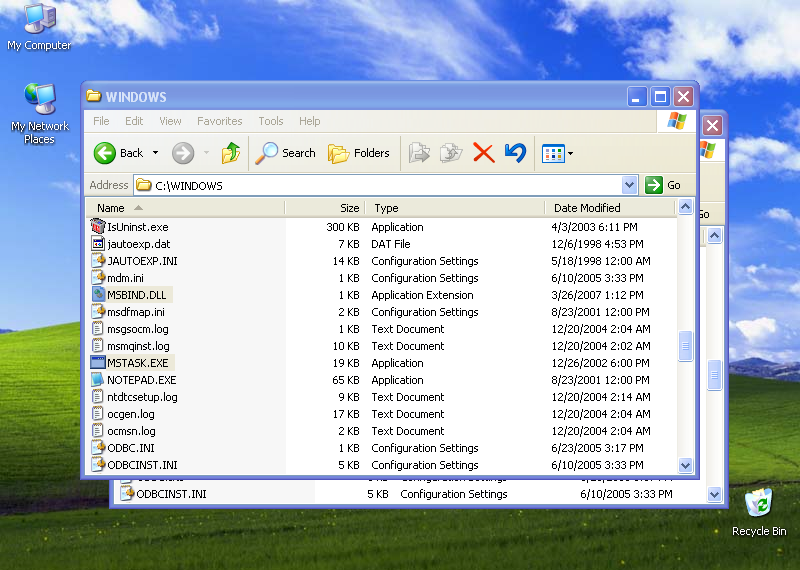Click Application Extension type text
This screenshot has height=570, width=800.
pos(422,295)
